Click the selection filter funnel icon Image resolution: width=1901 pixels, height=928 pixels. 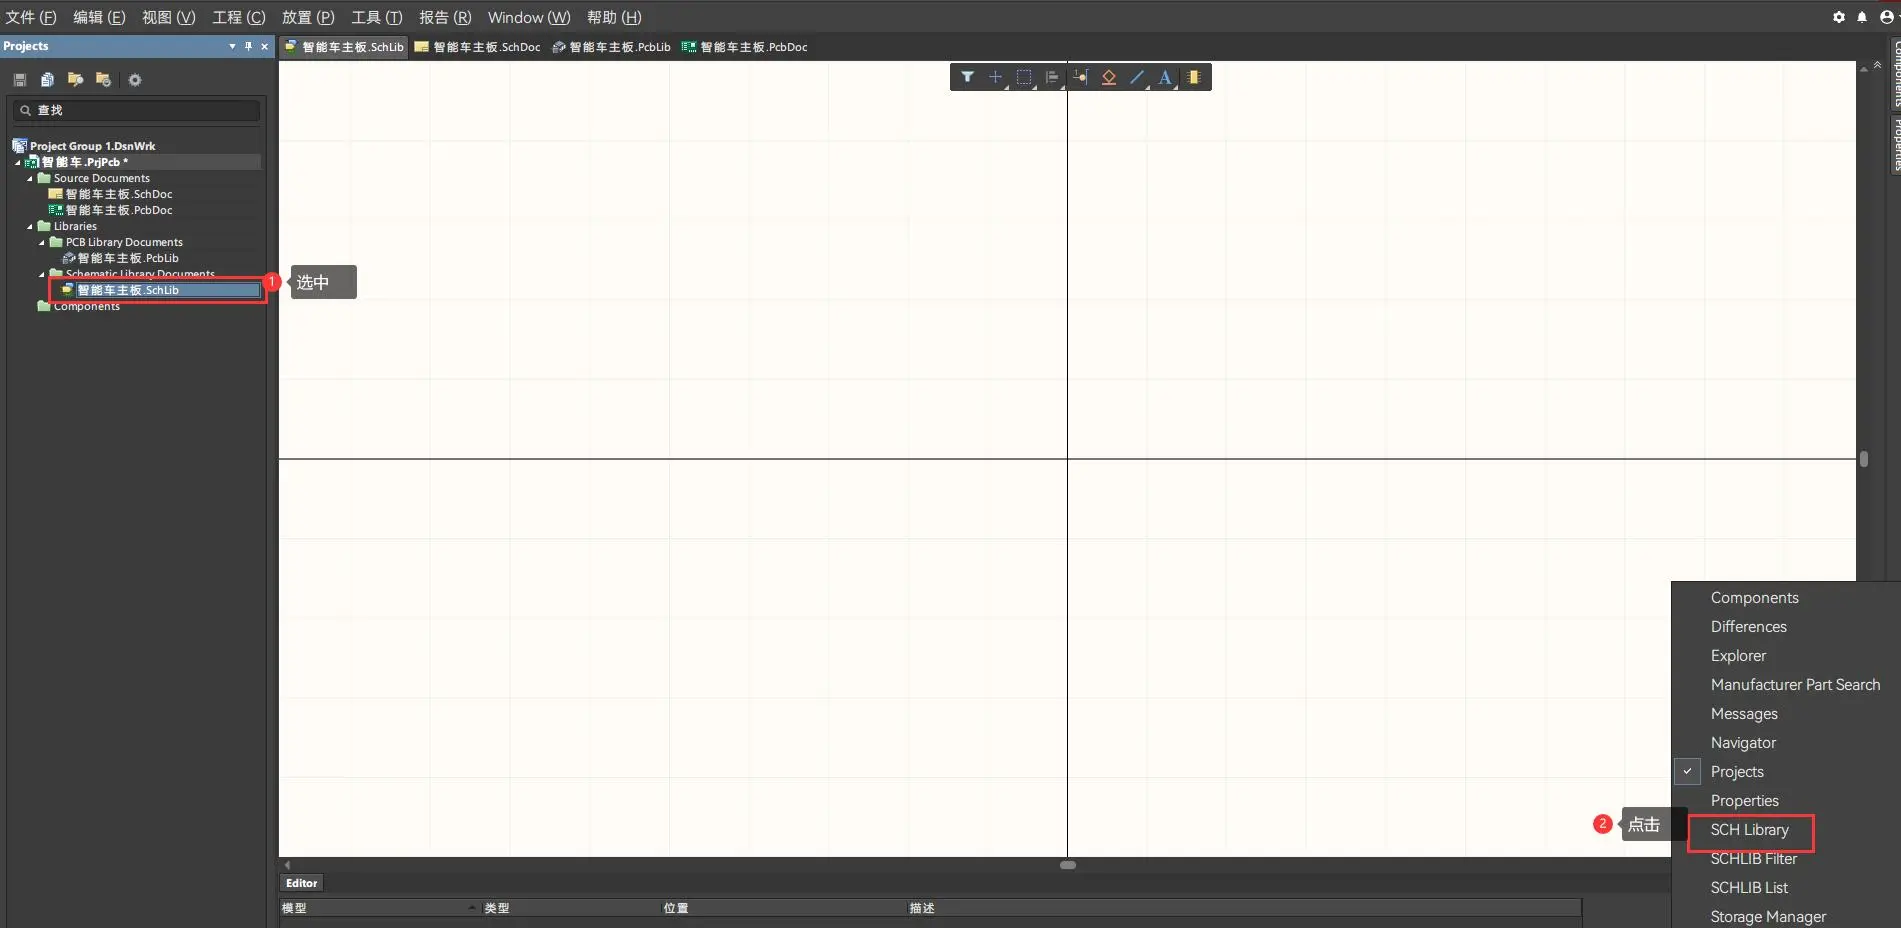[x=967, y=77]
